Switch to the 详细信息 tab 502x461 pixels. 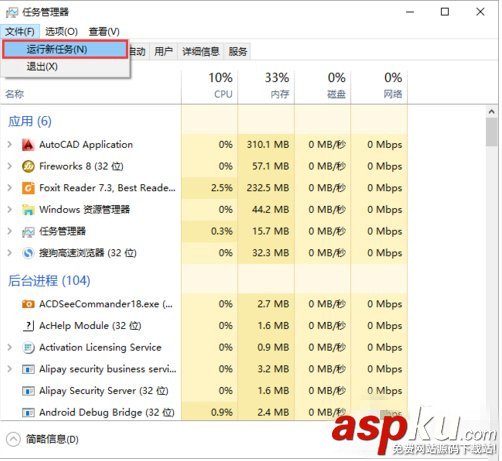(x=201, y=51)
